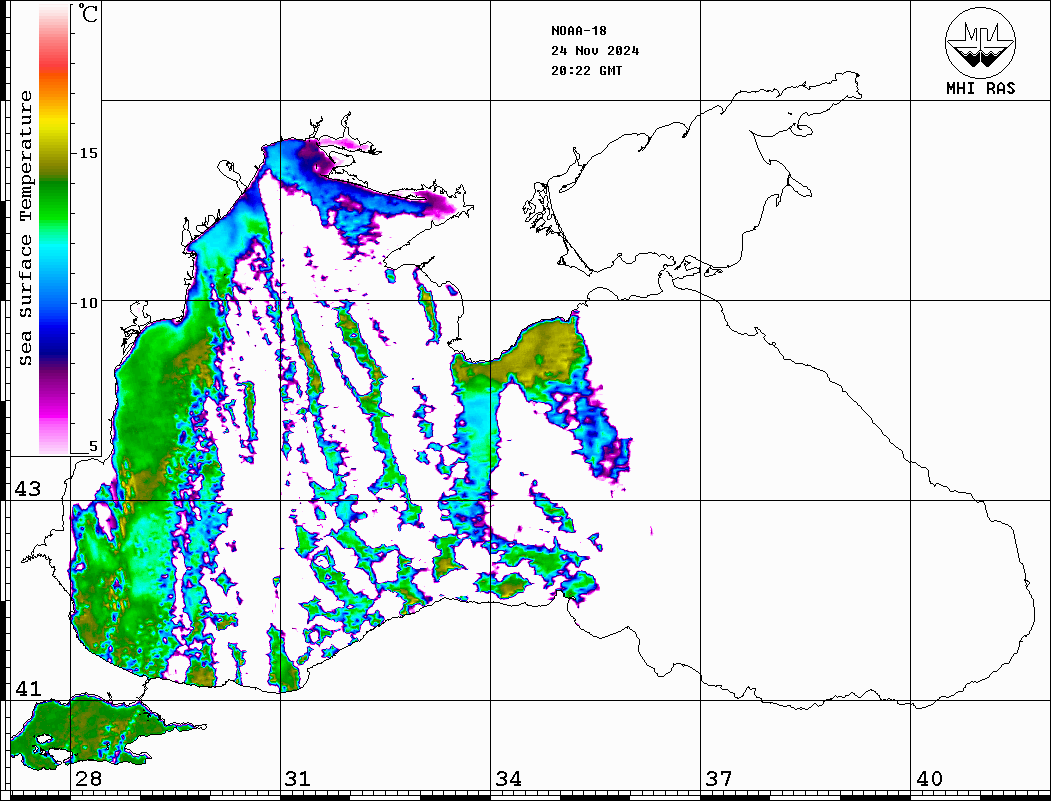Click longitude label 37

[719, 779]
